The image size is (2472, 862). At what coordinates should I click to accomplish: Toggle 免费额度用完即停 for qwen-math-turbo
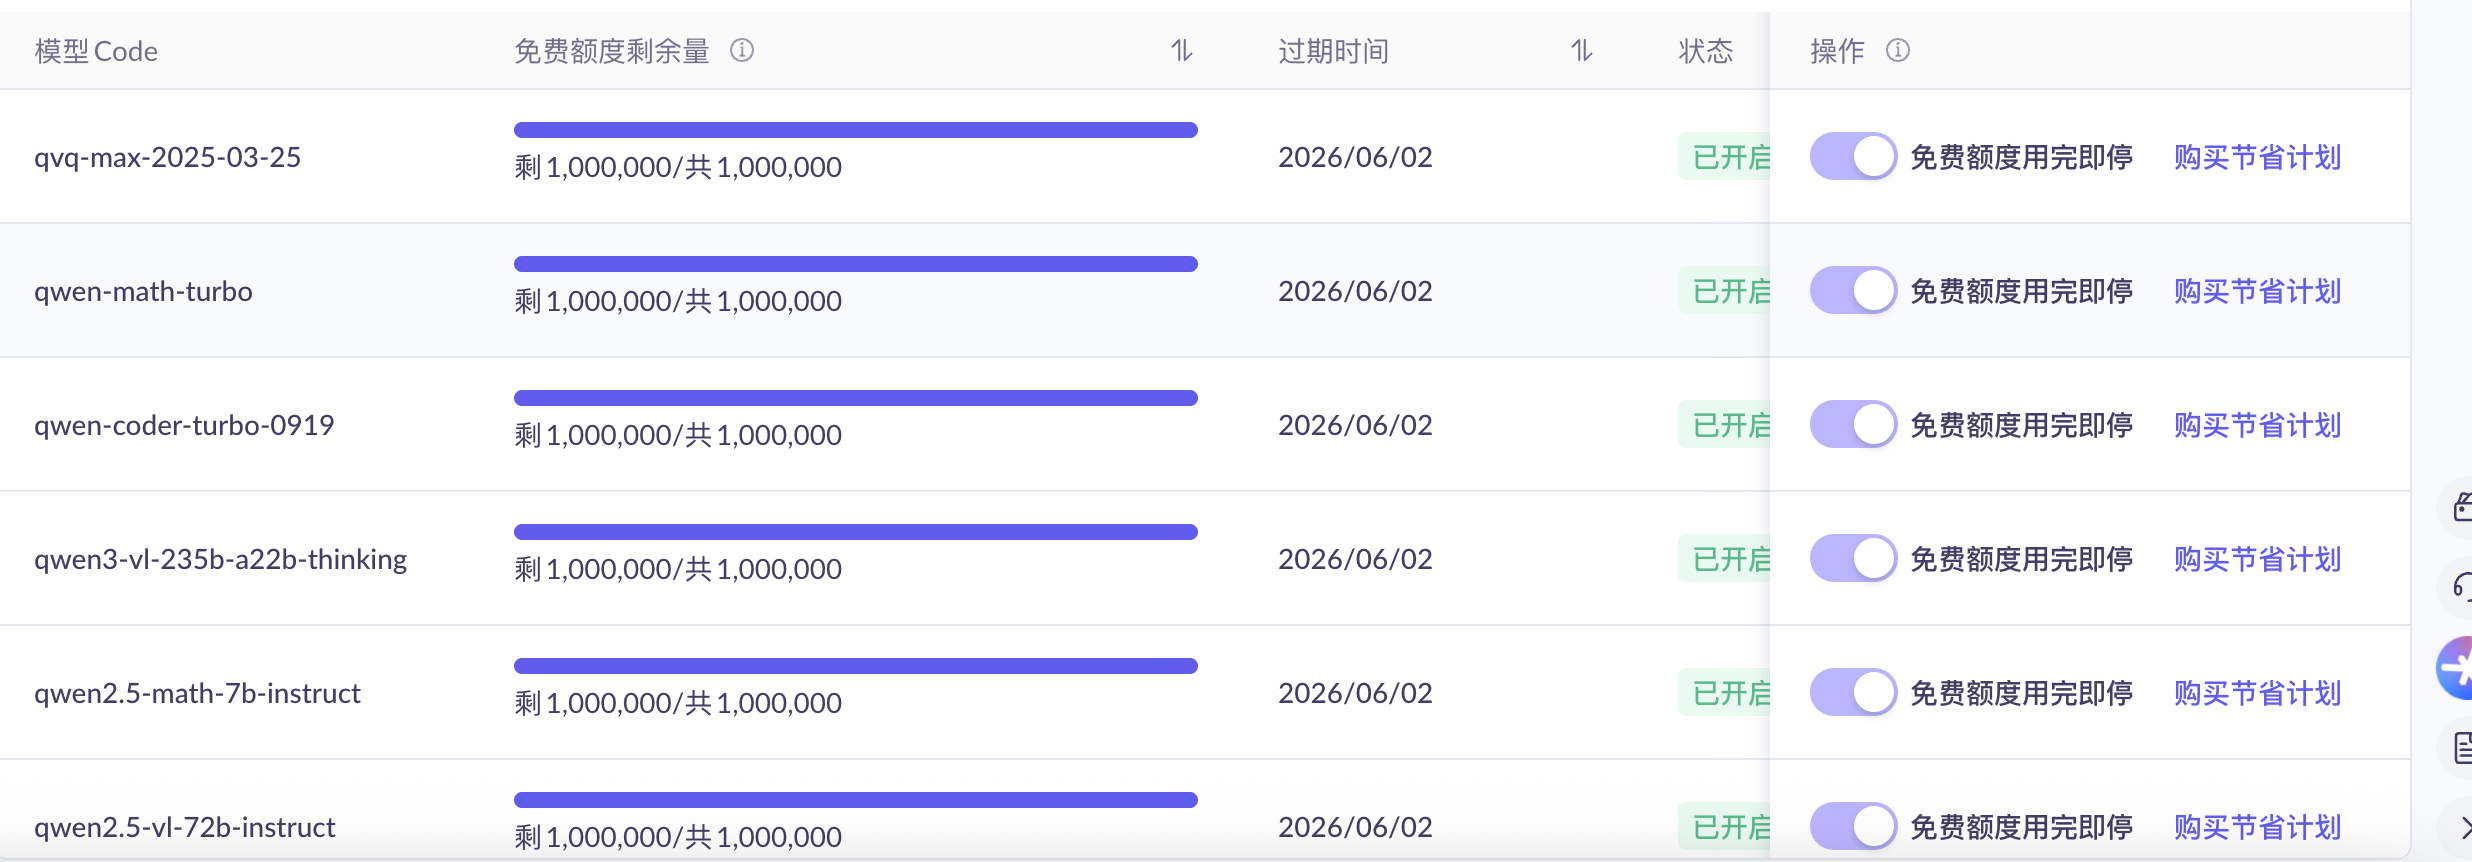point(1853,290)
